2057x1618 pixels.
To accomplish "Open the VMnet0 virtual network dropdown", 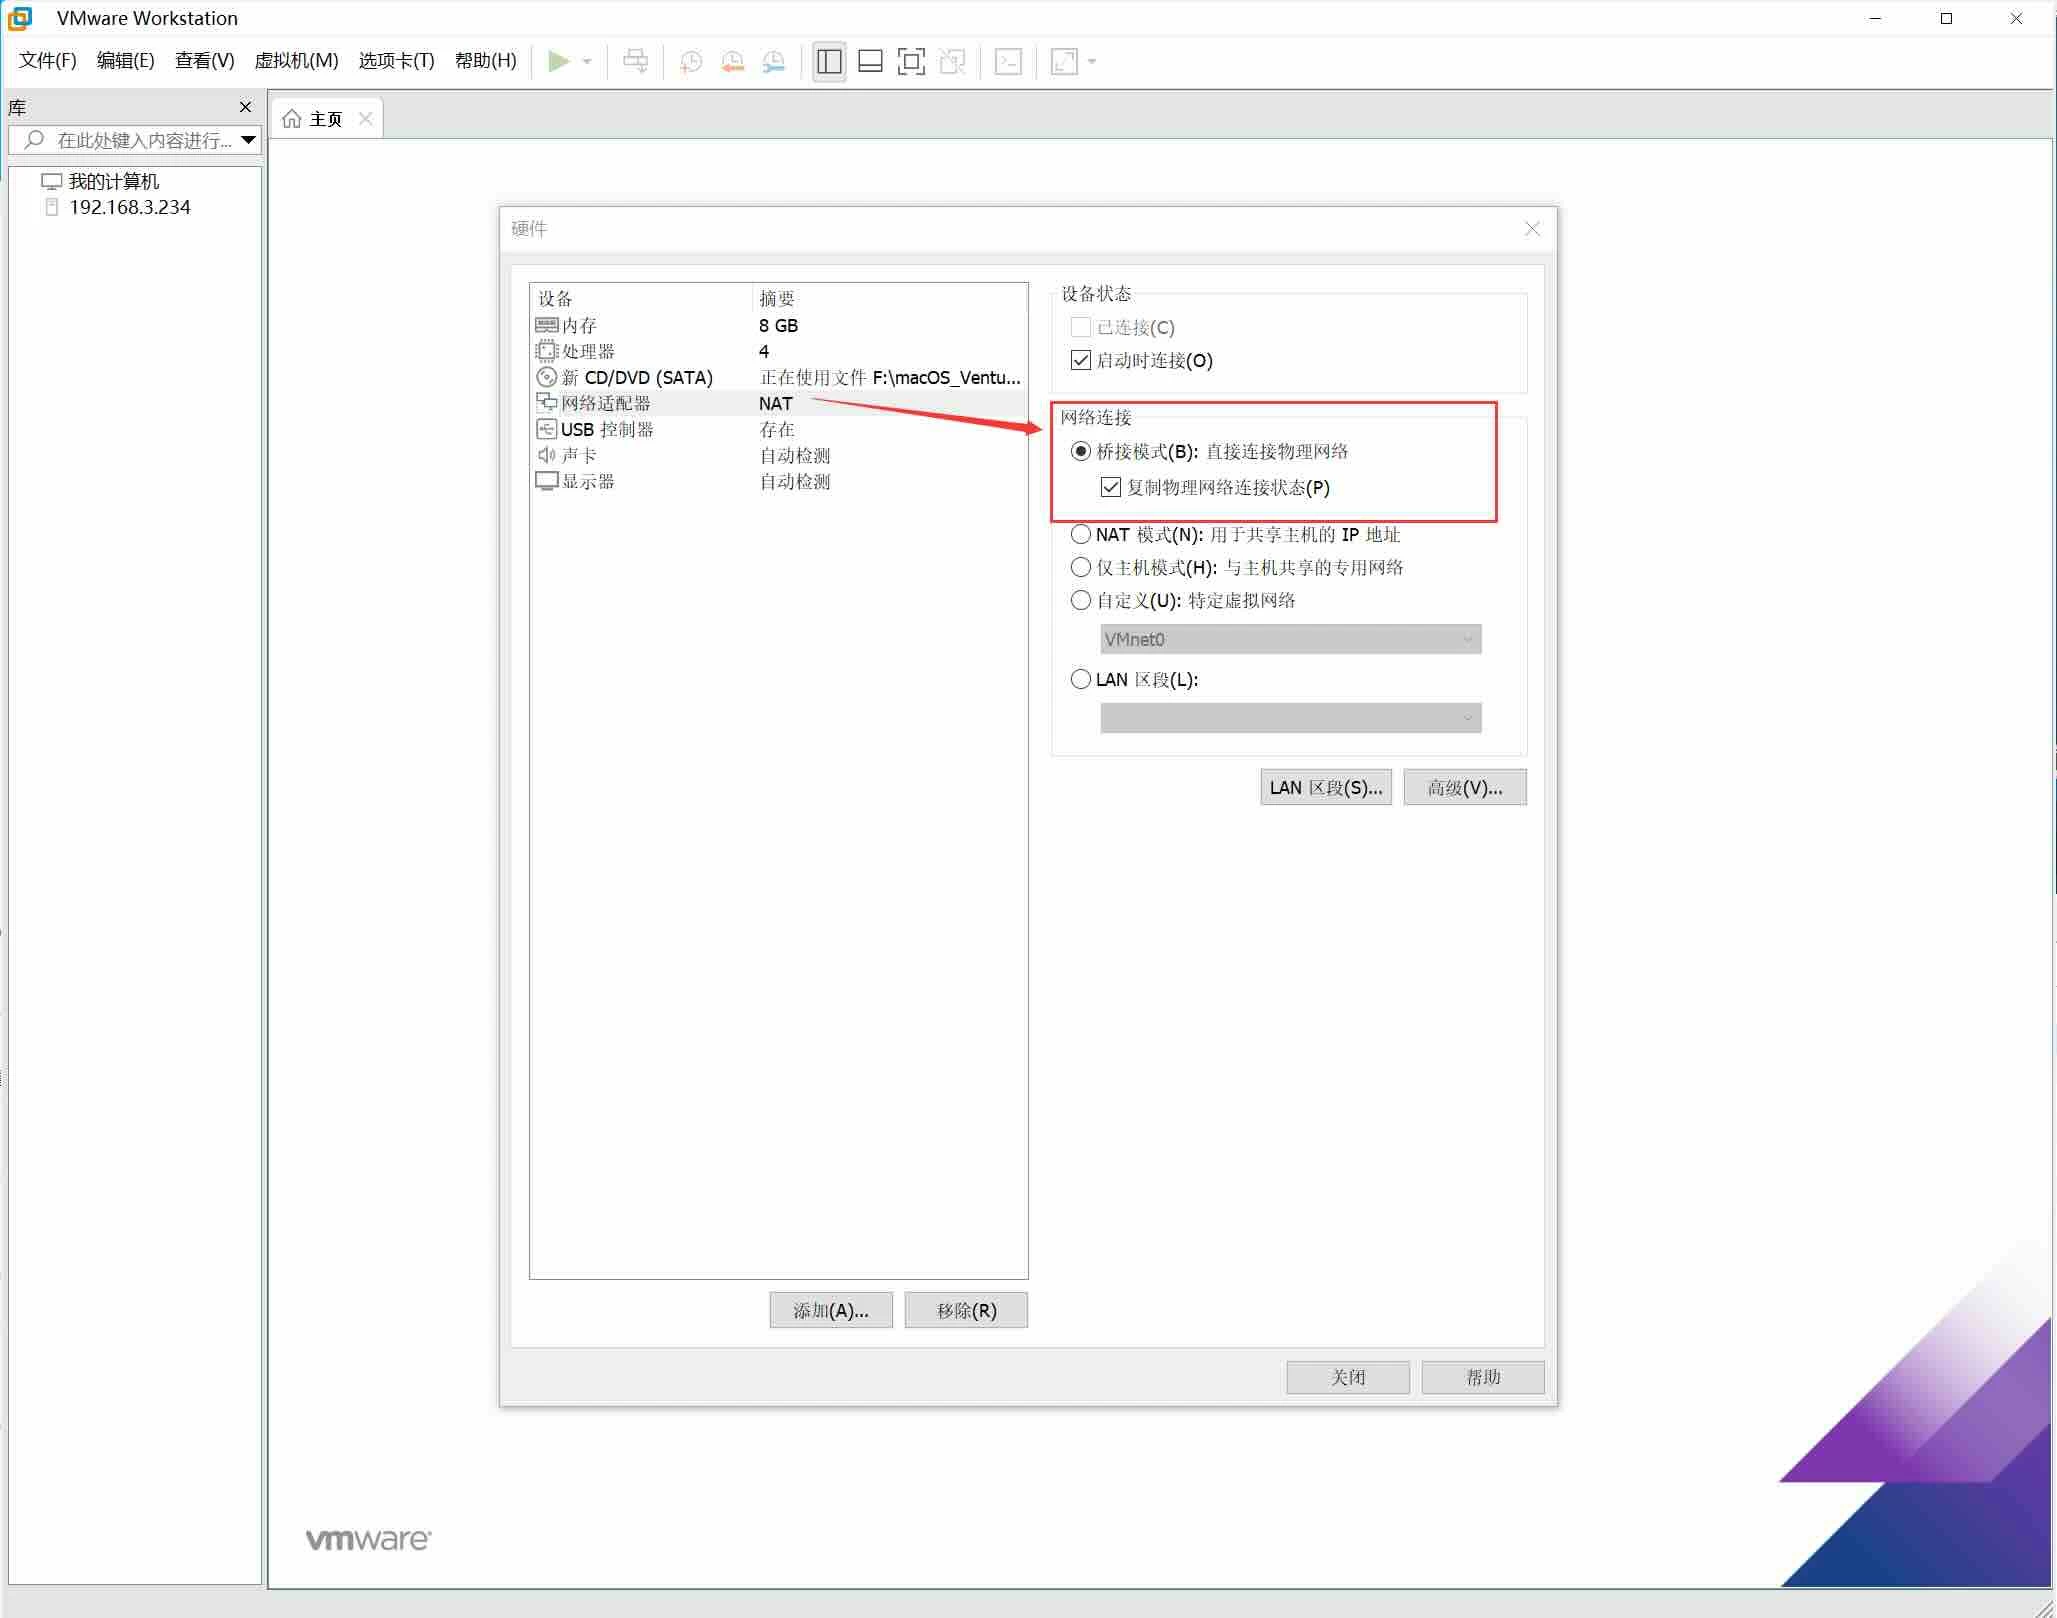I will point(1290,639).
